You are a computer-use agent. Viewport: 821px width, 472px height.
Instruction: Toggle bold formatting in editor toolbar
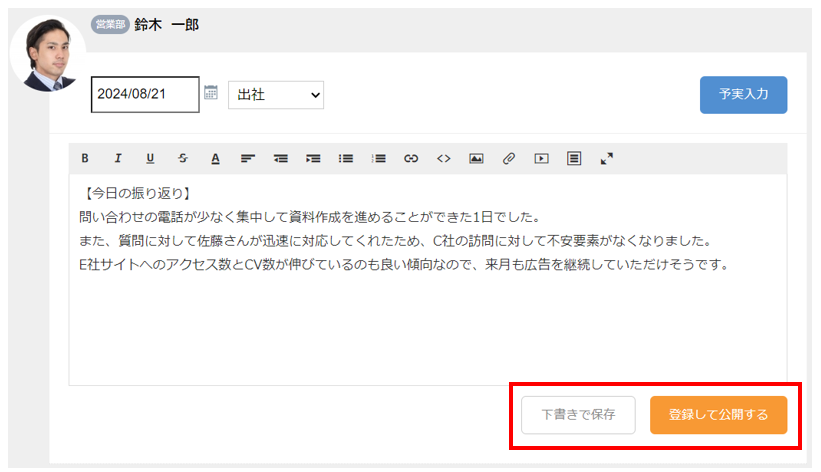(85, 158)
